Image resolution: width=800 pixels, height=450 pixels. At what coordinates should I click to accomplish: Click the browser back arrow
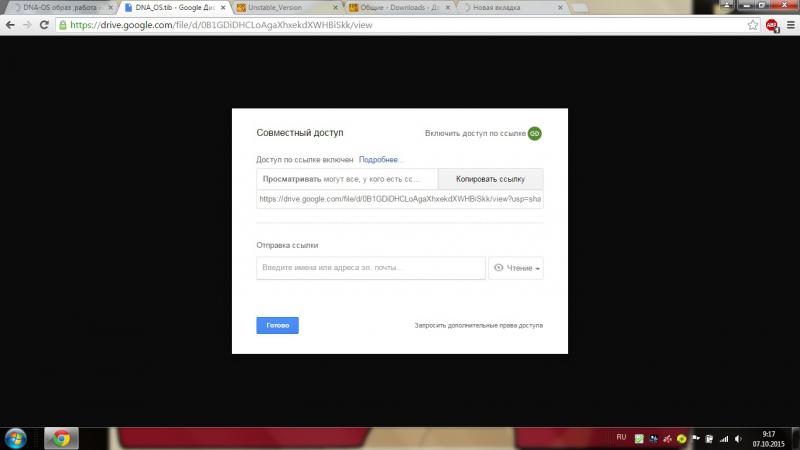tap(10, 25)
